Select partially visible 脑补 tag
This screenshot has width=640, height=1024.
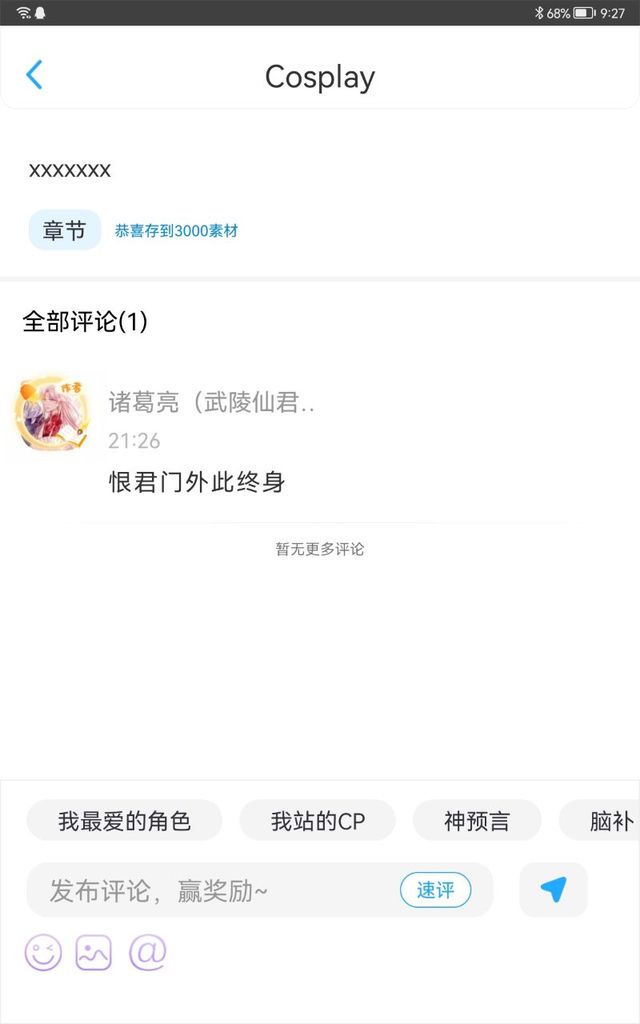tap(600, 820)
